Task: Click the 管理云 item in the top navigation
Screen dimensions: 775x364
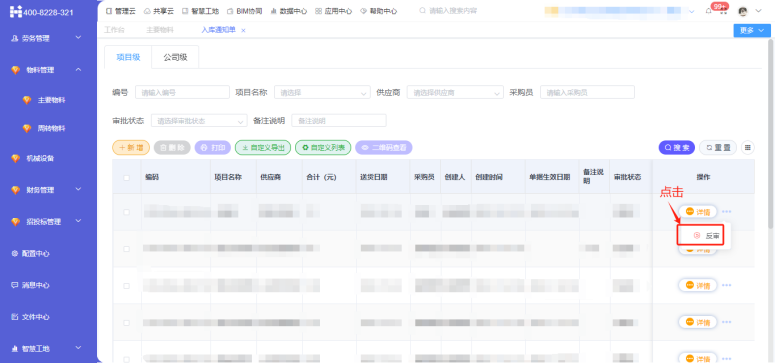Action: coord(122,11)
